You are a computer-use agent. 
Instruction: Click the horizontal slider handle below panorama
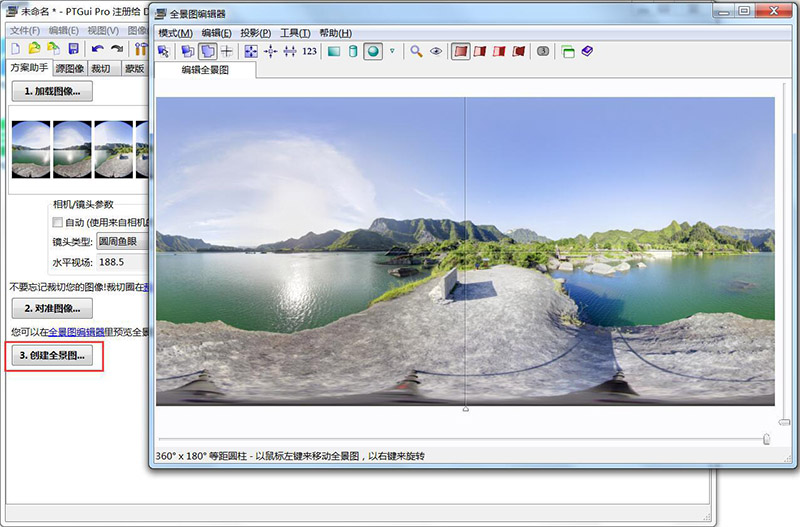click(766, 438)
